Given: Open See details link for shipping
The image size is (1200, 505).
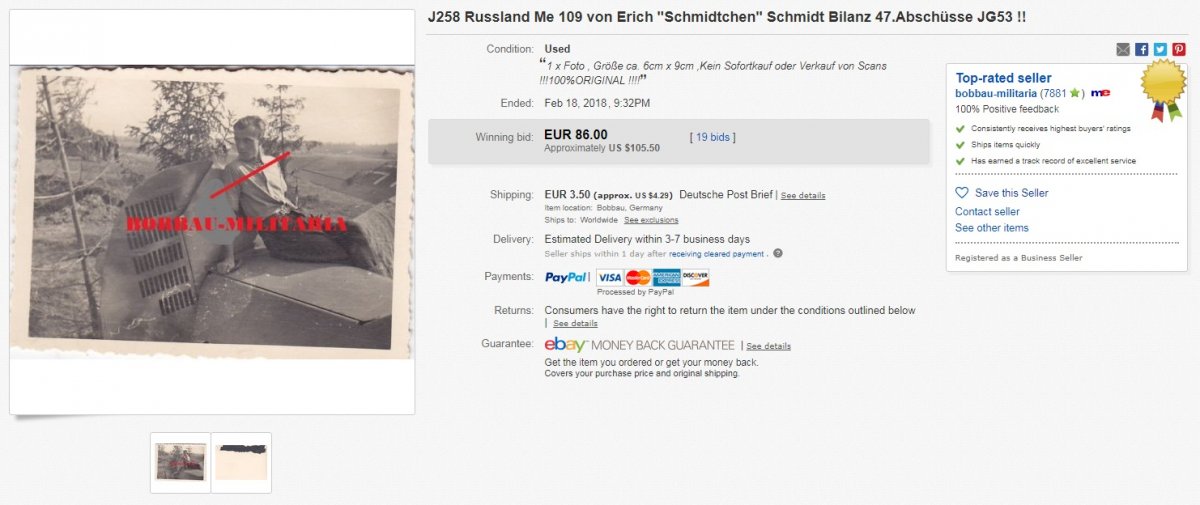Looking at the screenshot, I should coord(803,196).
